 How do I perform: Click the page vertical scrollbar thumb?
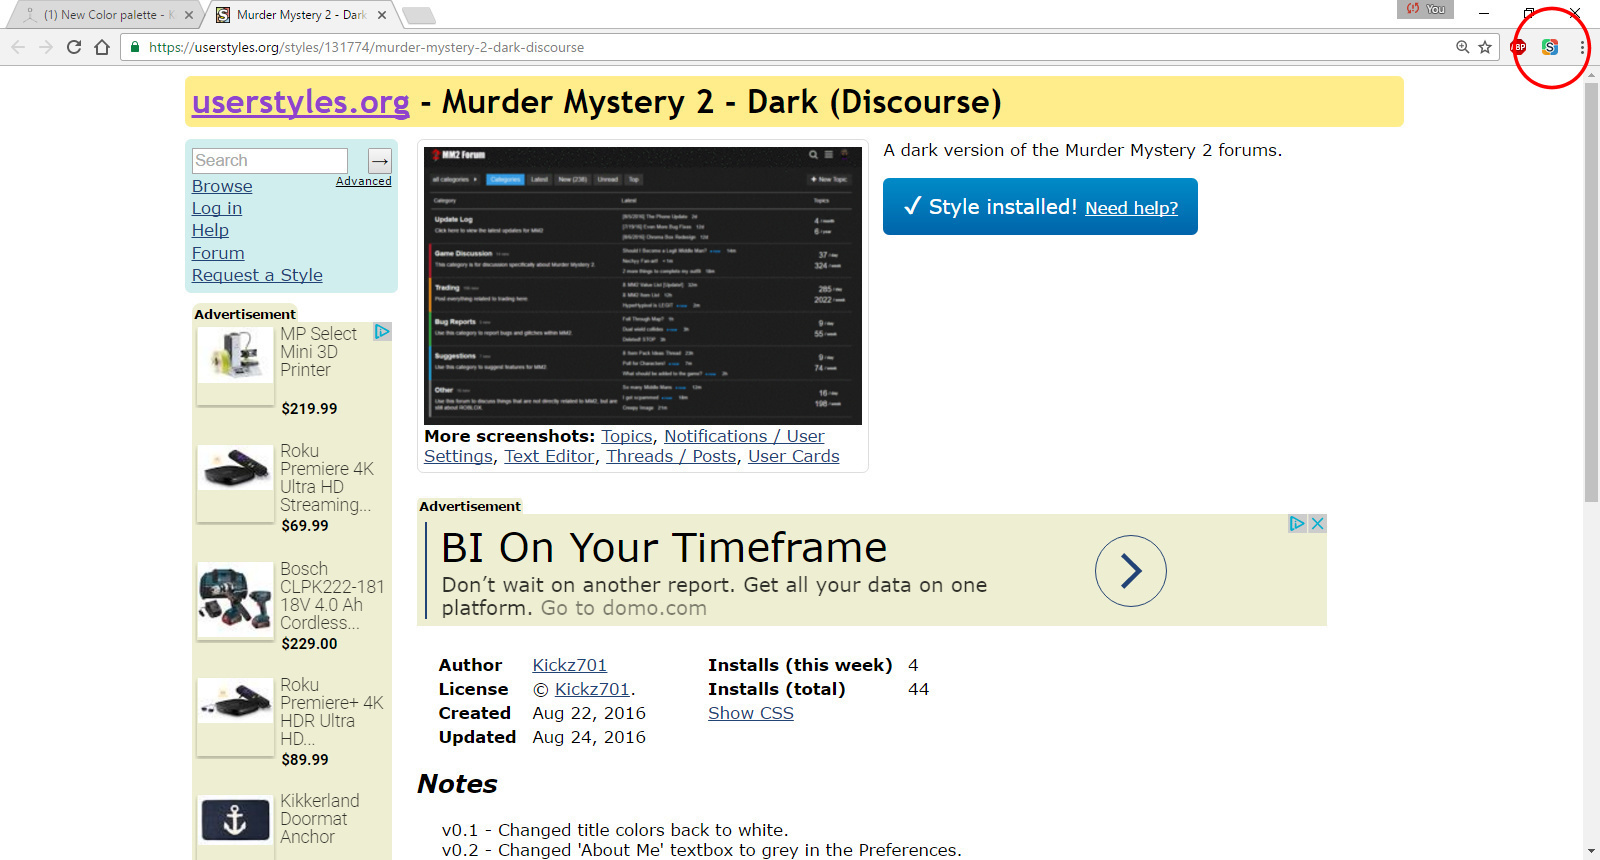pos(1591,290)
